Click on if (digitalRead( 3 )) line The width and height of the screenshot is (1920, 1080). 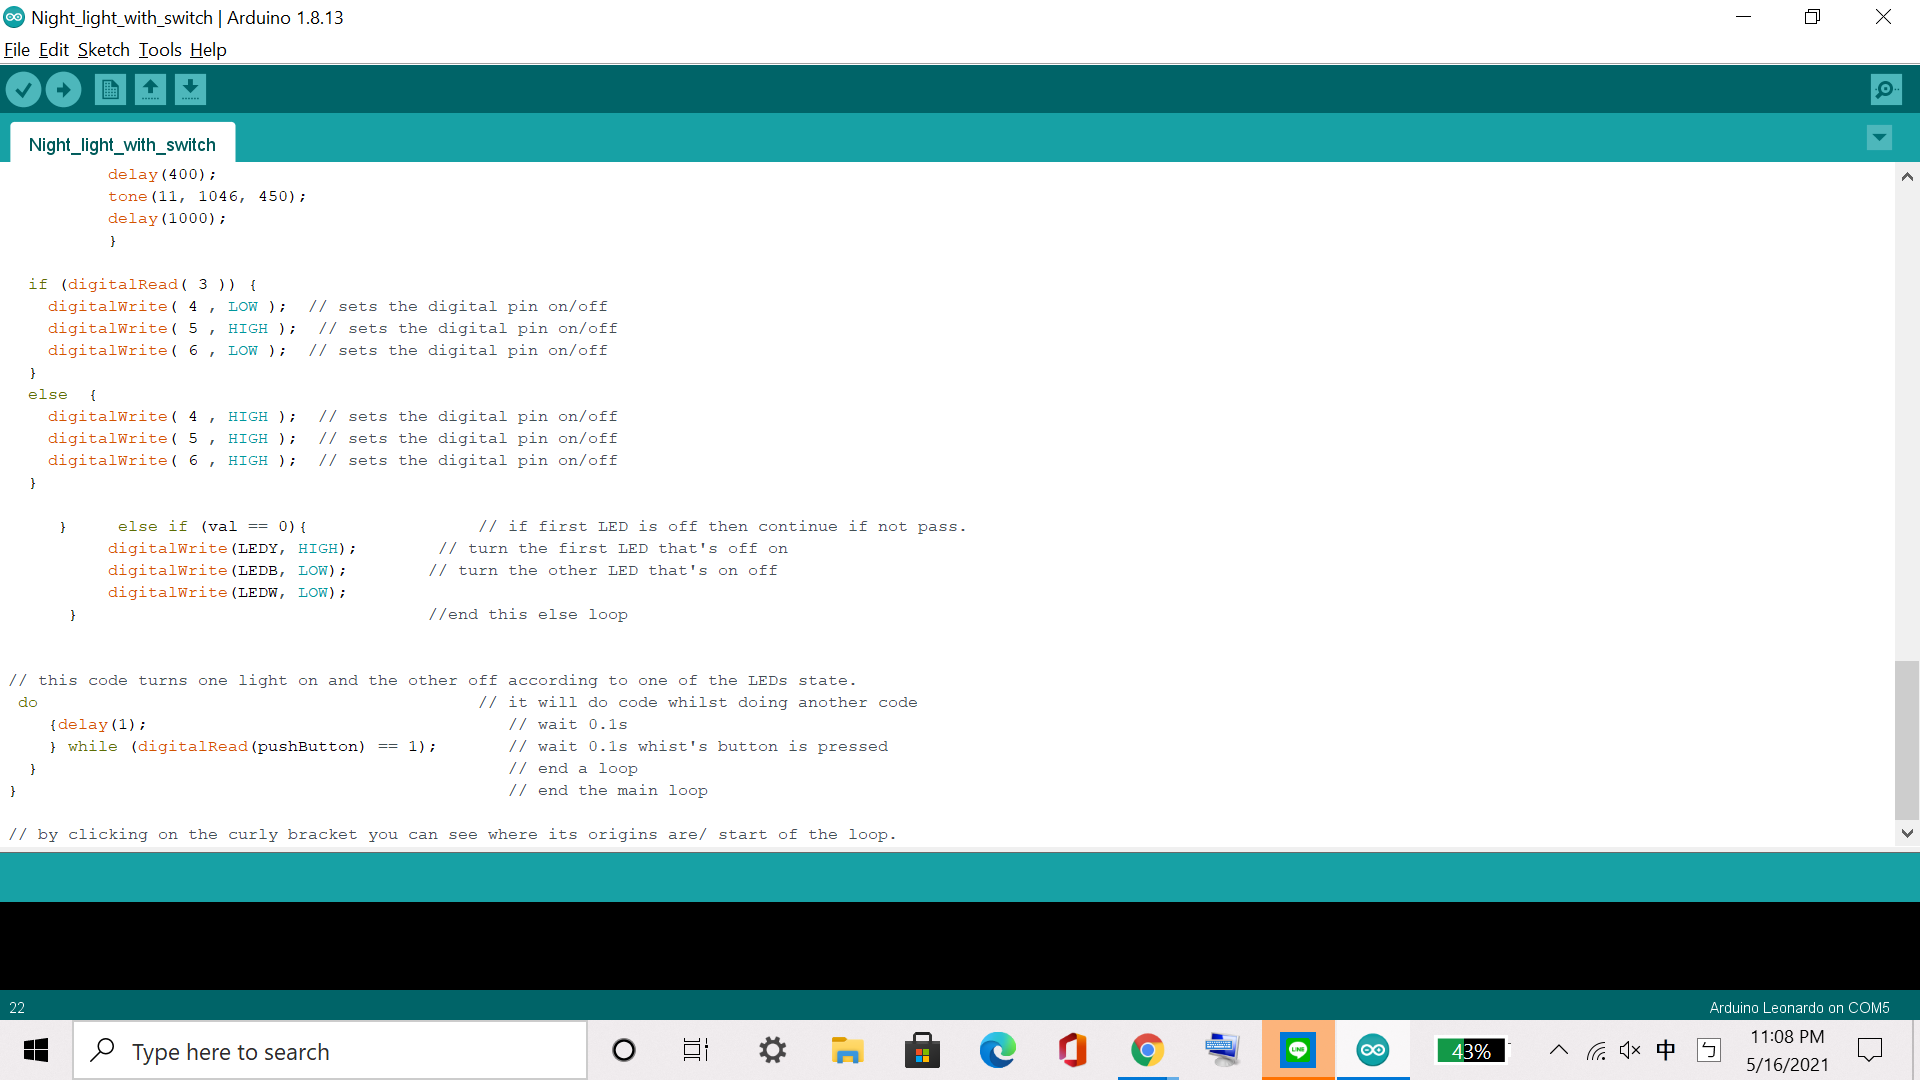click(x=143, y=284)
